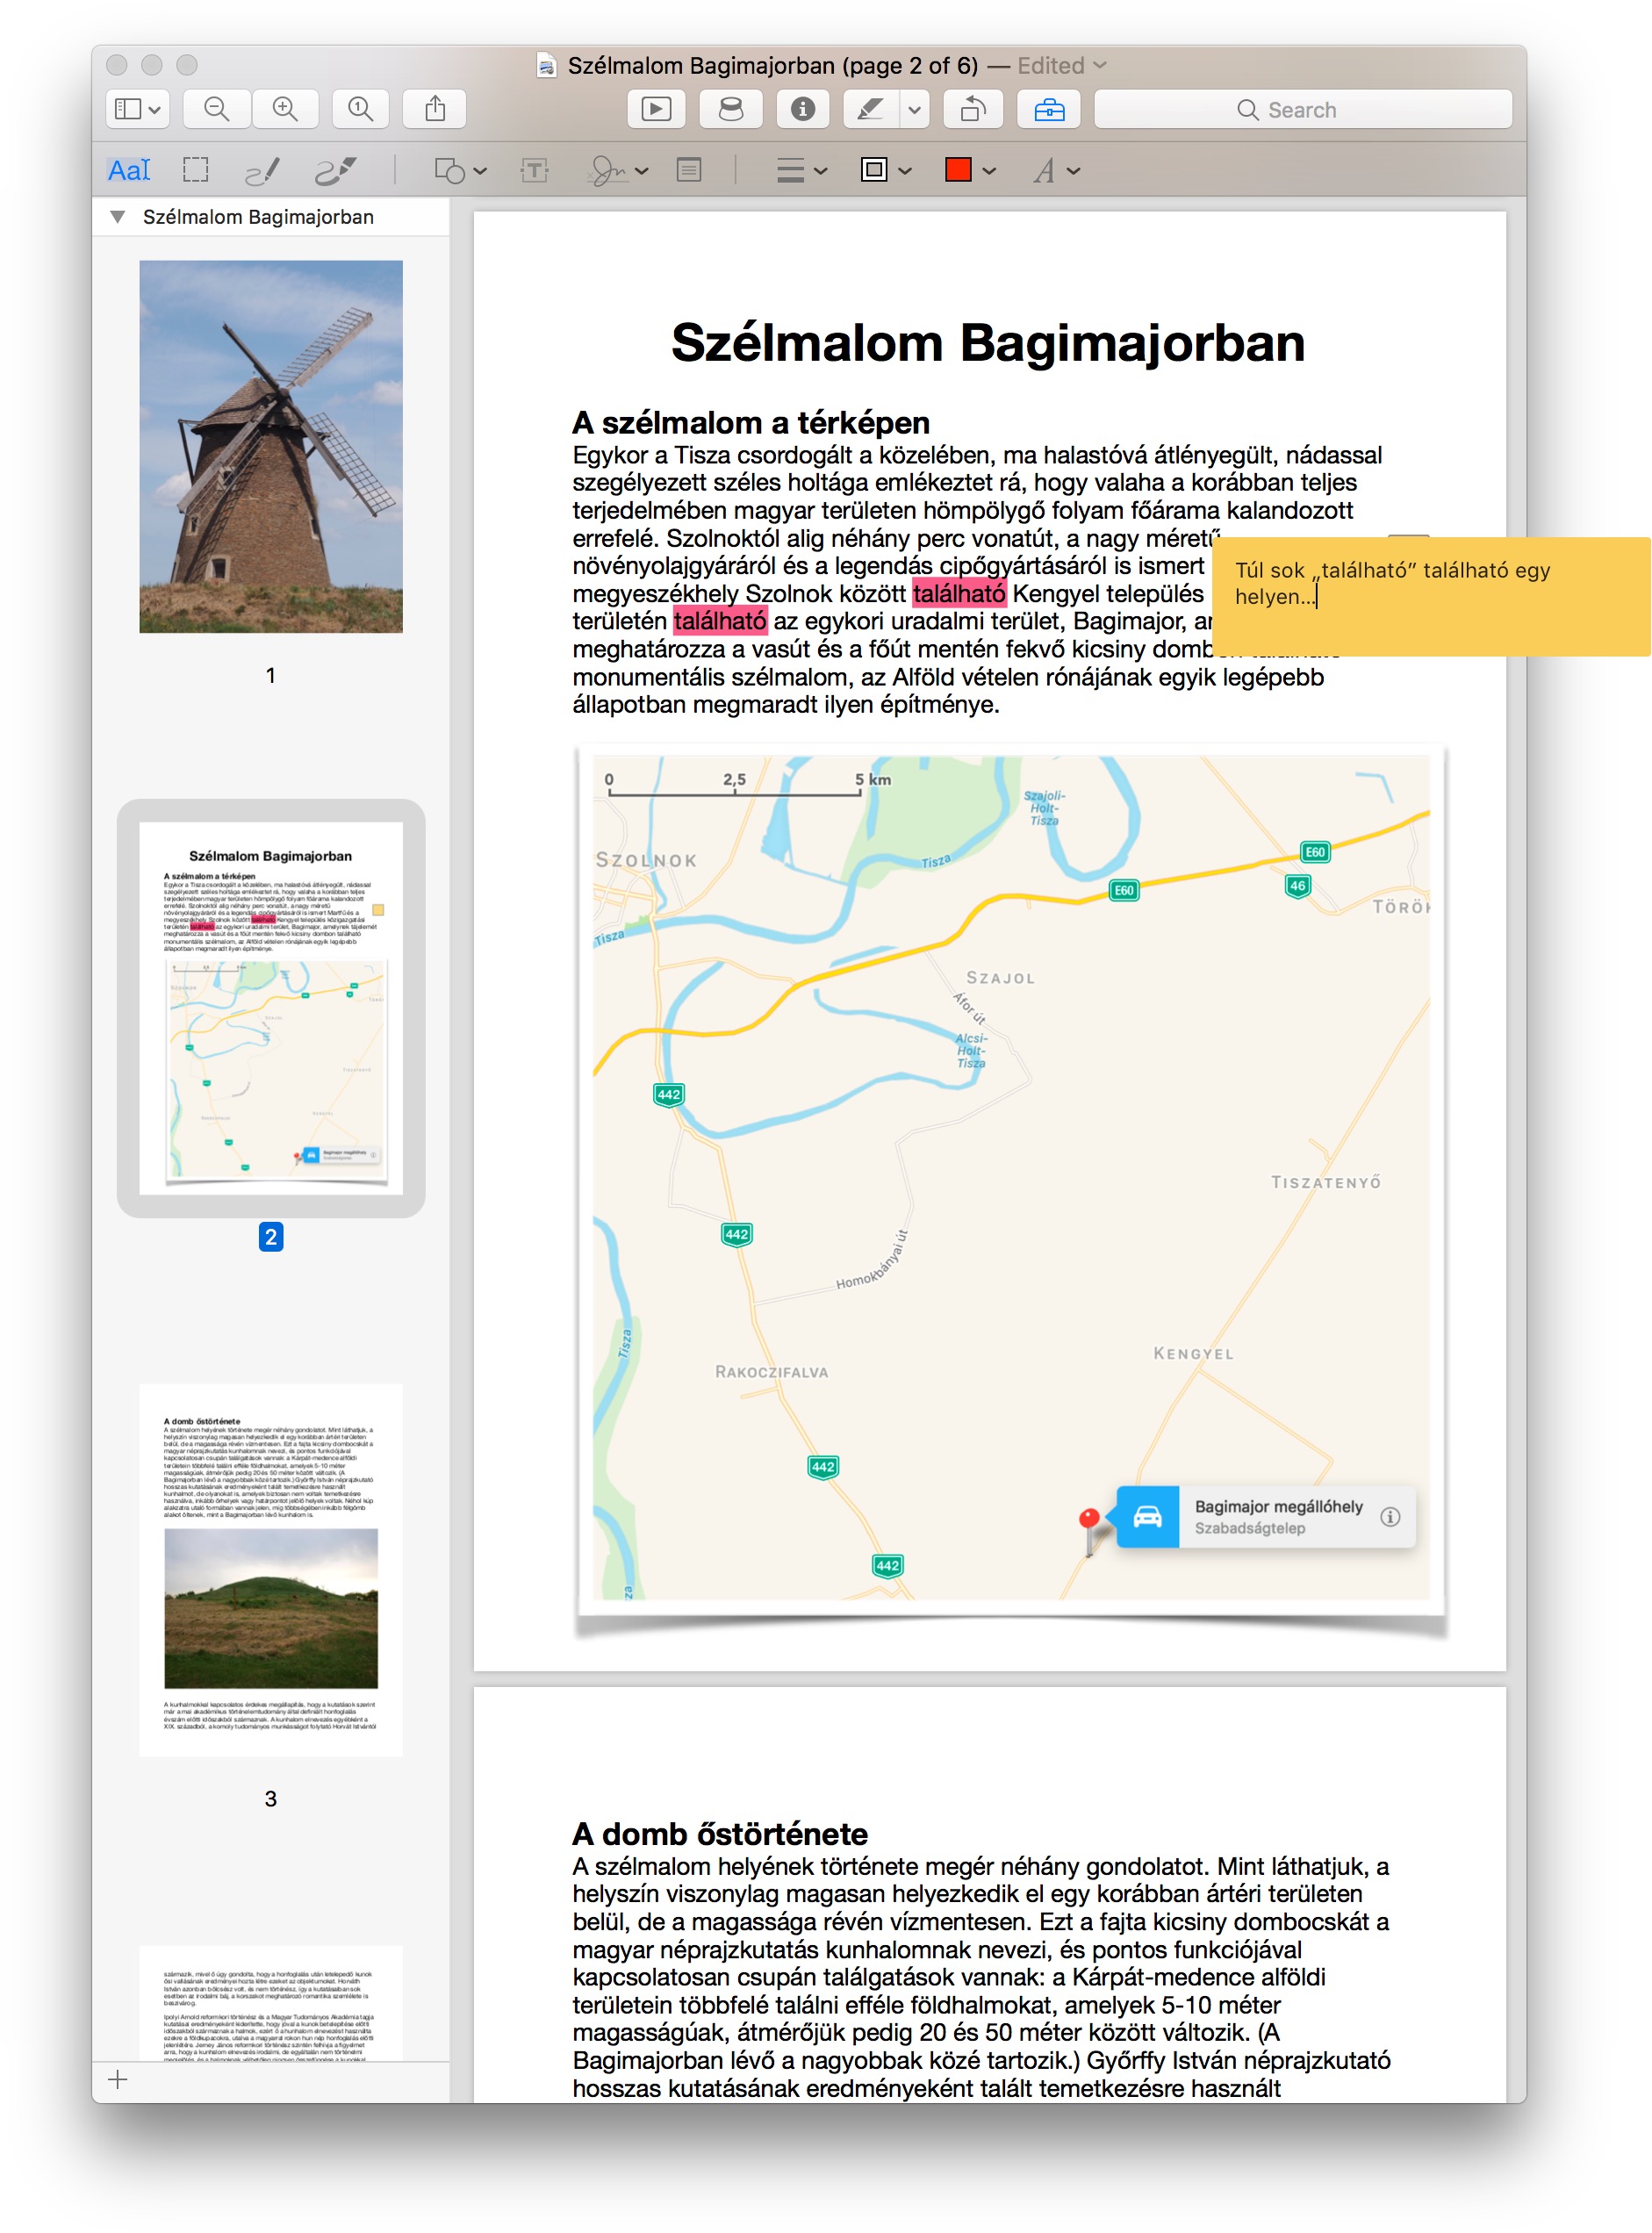Open the Inspector info icon

(803, 109)
